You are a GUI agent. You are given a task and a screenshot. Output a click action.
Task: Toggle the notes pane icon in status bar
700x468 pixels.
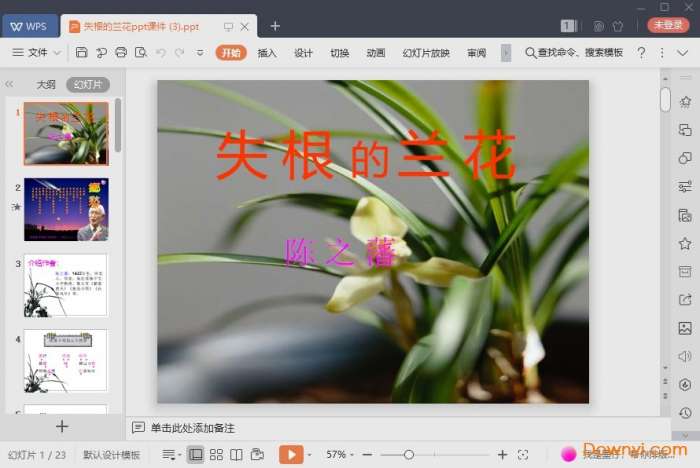pyautogui.click(x=170, y=455)
